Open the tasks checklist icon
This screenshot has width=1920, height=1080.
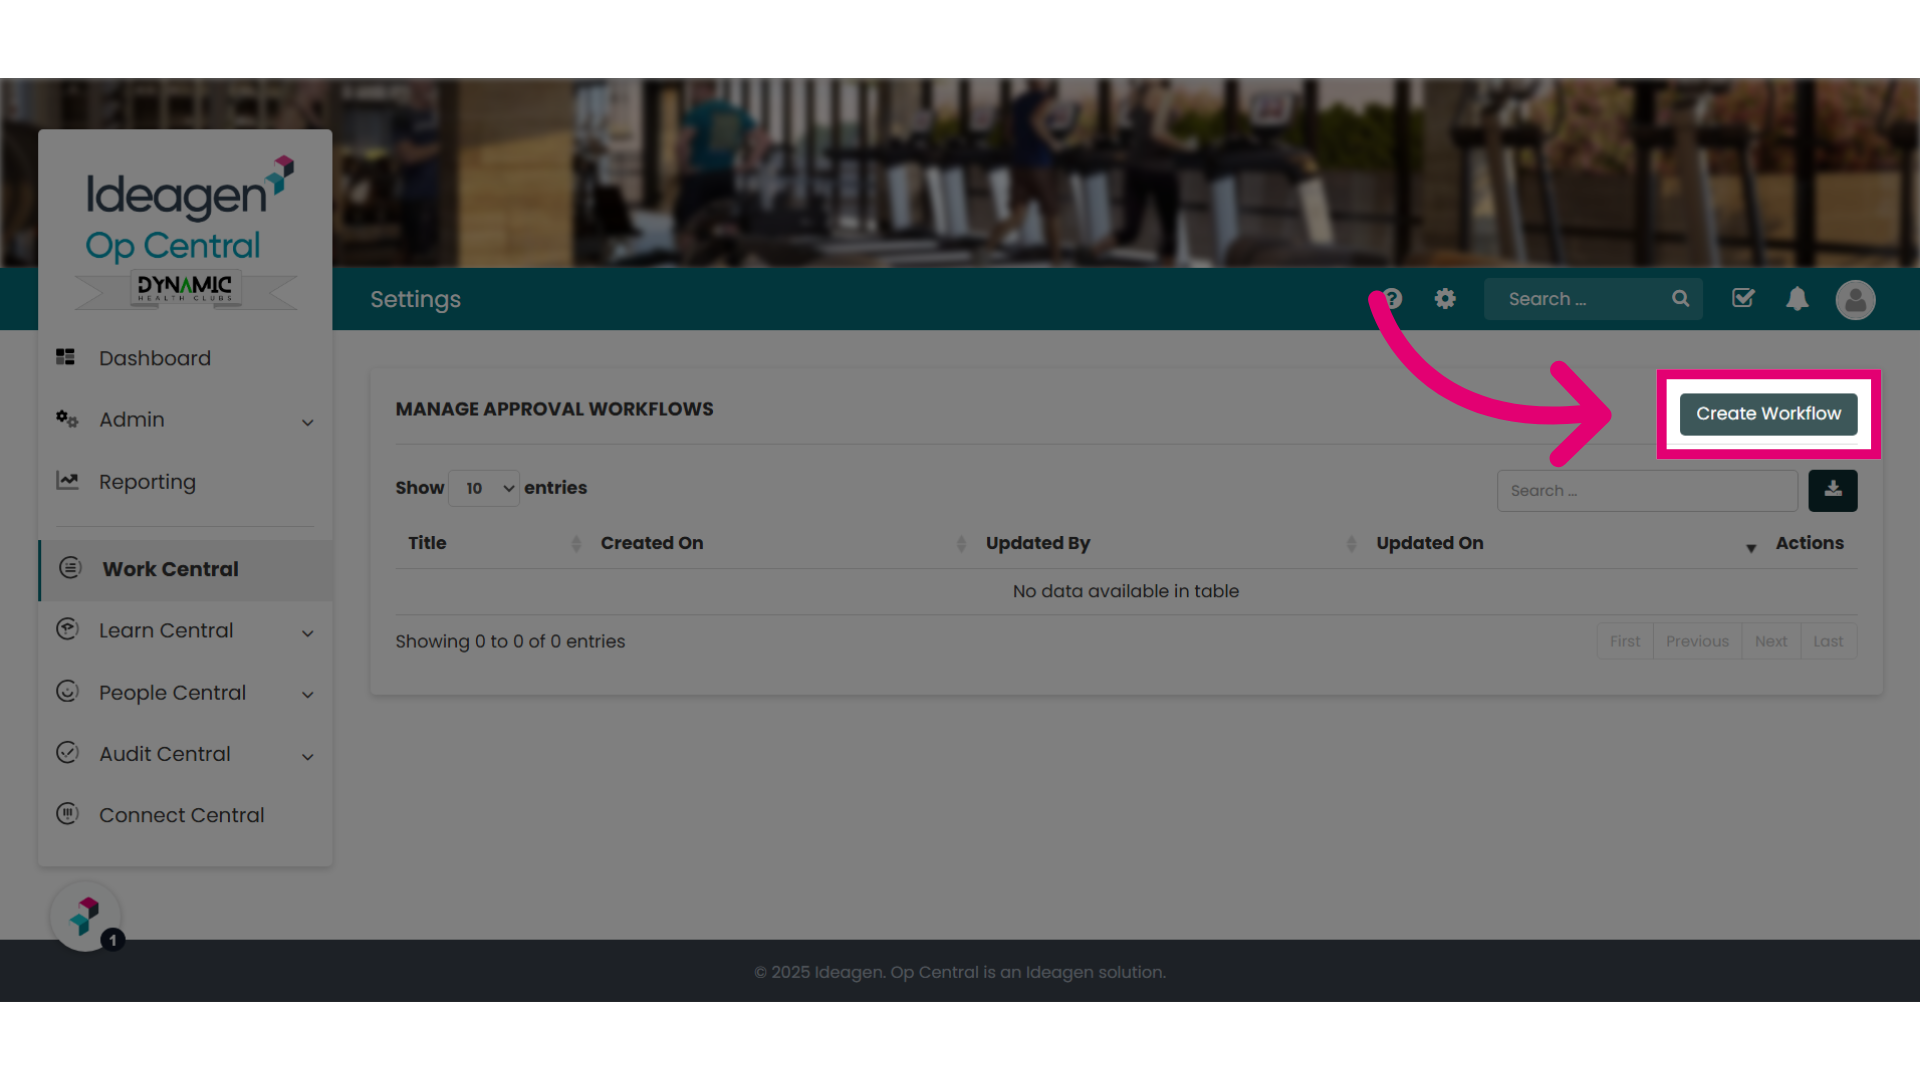(1743, 299)
